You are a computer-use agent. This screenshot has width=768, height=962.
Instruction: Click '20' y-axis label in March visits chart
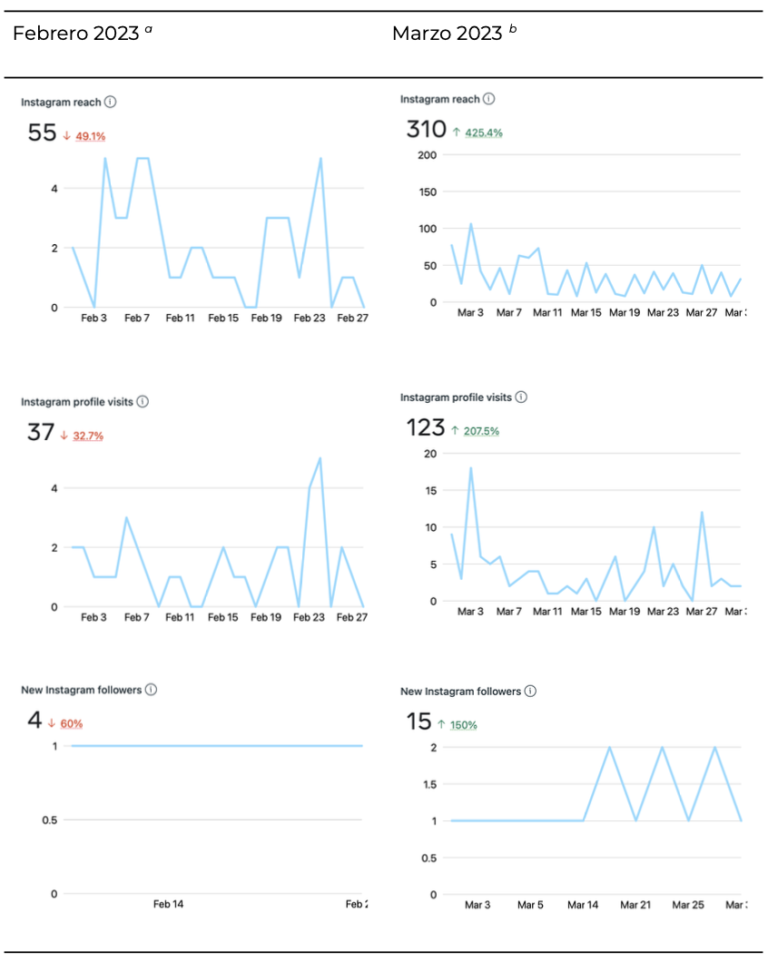pyautogui.click(x=430, y=454)
